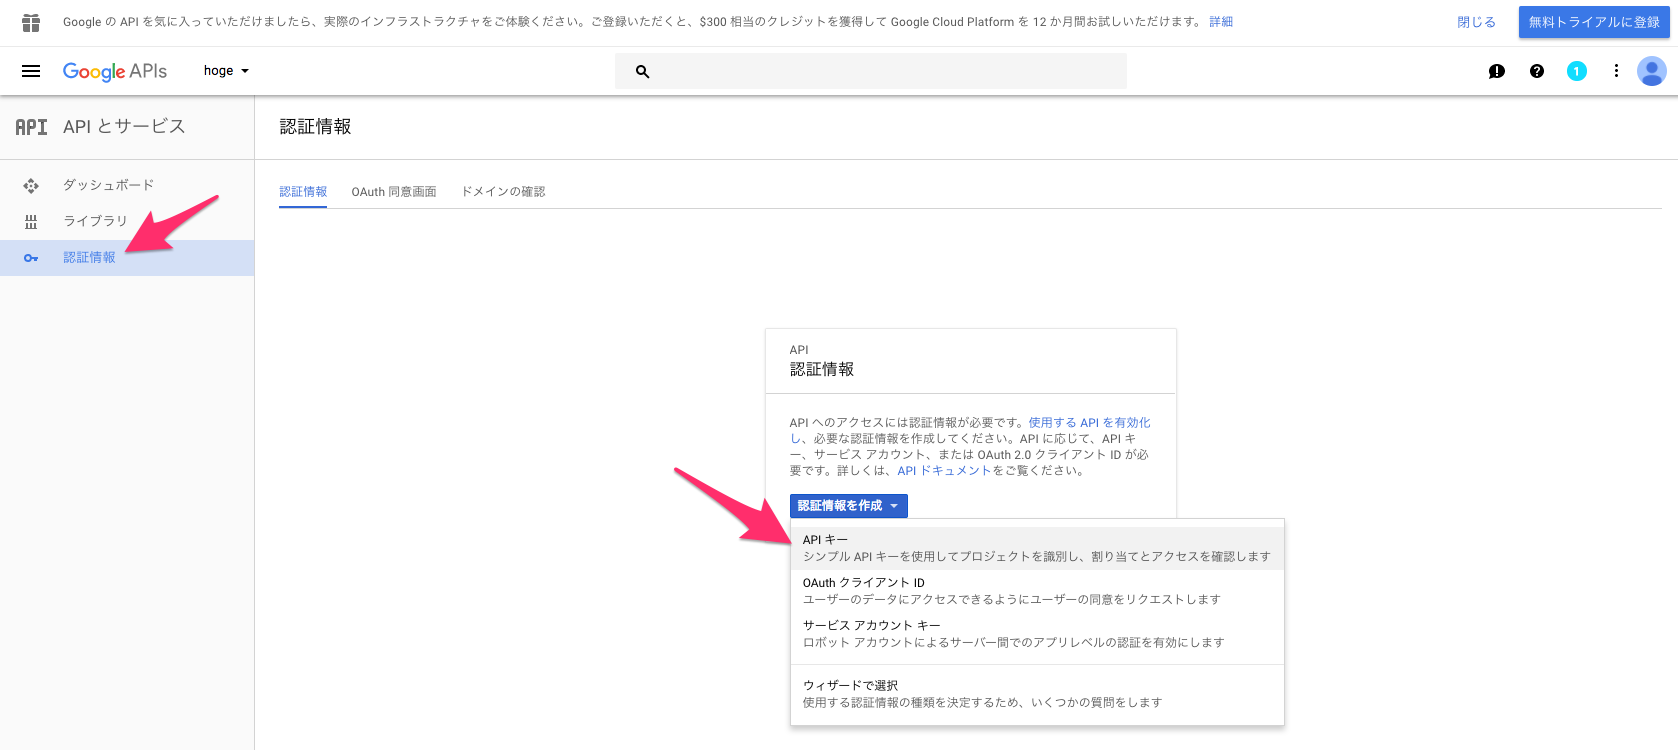Open the 使用する API を有効化し link
Screen dimensions: 1678x750
(1089, 423)
